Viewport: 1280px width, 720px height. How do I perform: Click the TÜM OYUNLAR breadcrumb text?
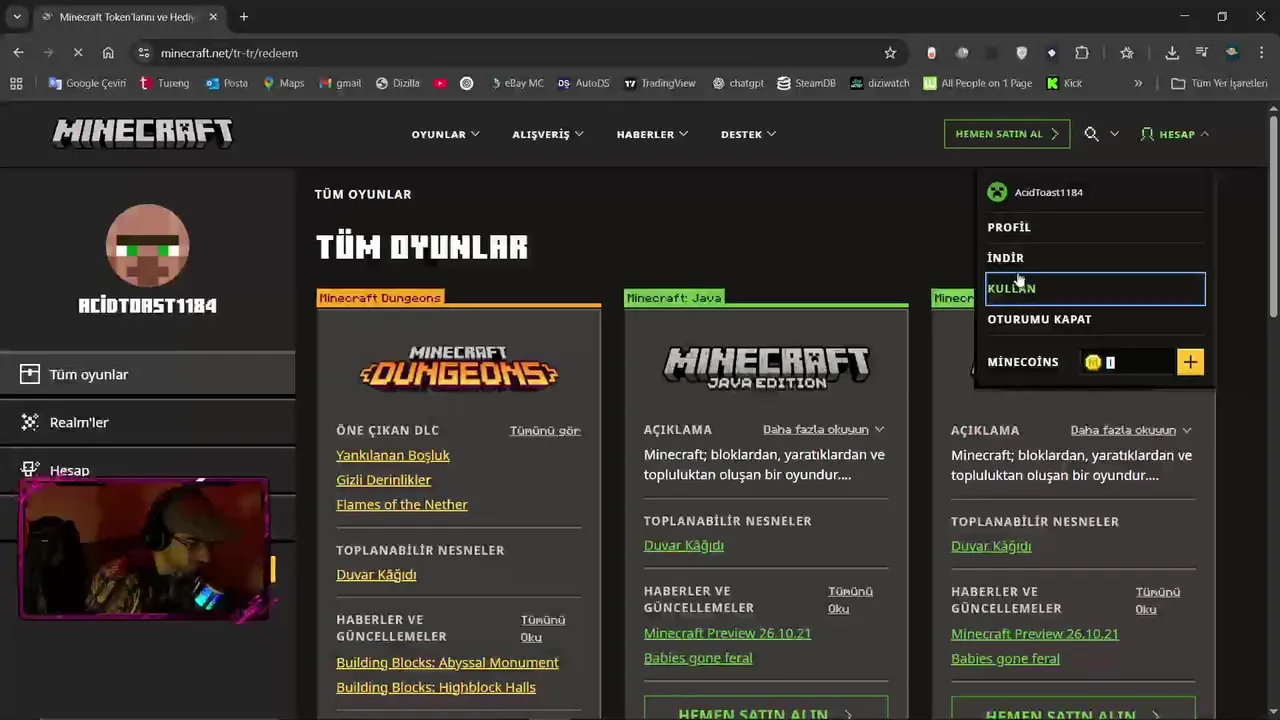pos(363,194)
